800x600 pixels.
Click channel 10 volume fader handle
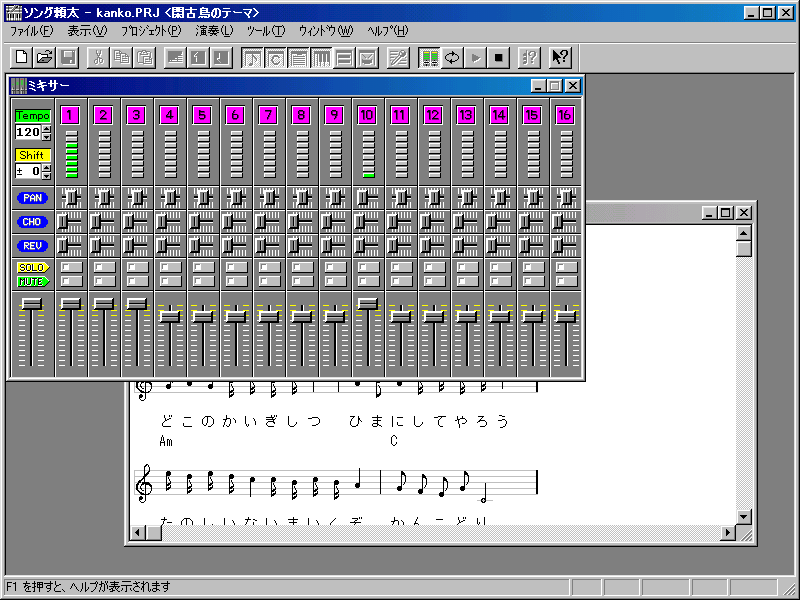(368, 304)
